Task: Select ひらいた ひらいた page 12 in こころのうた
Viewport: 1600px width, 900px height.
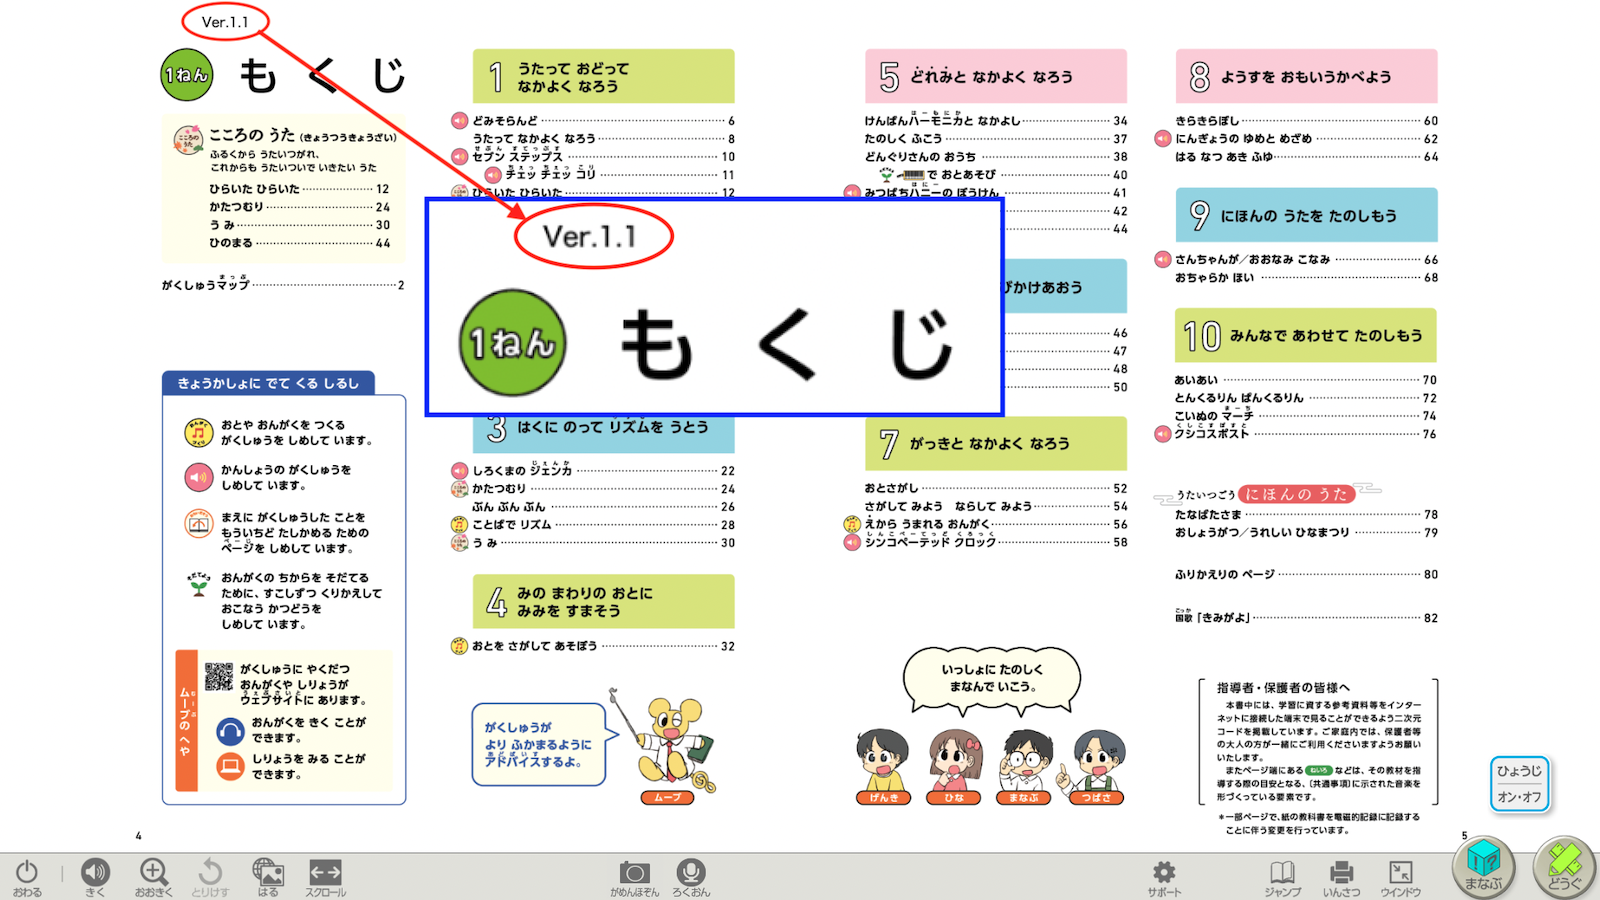Action: pyautogui.click(x=299, y=189)
